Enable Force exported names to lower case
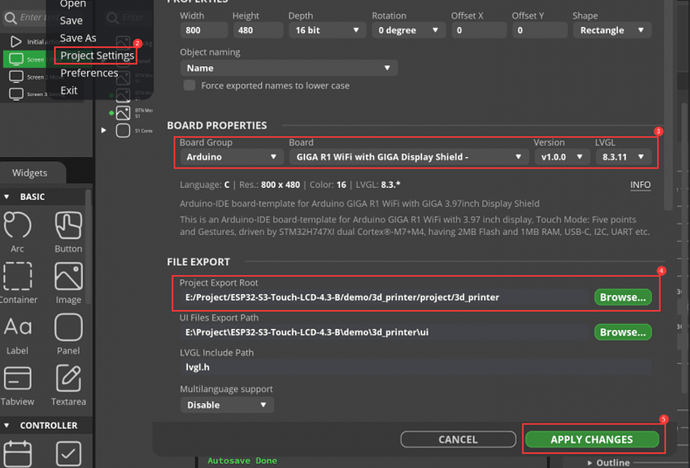The width and height of the screenshot is (690, 468). (x=190, y=85)
